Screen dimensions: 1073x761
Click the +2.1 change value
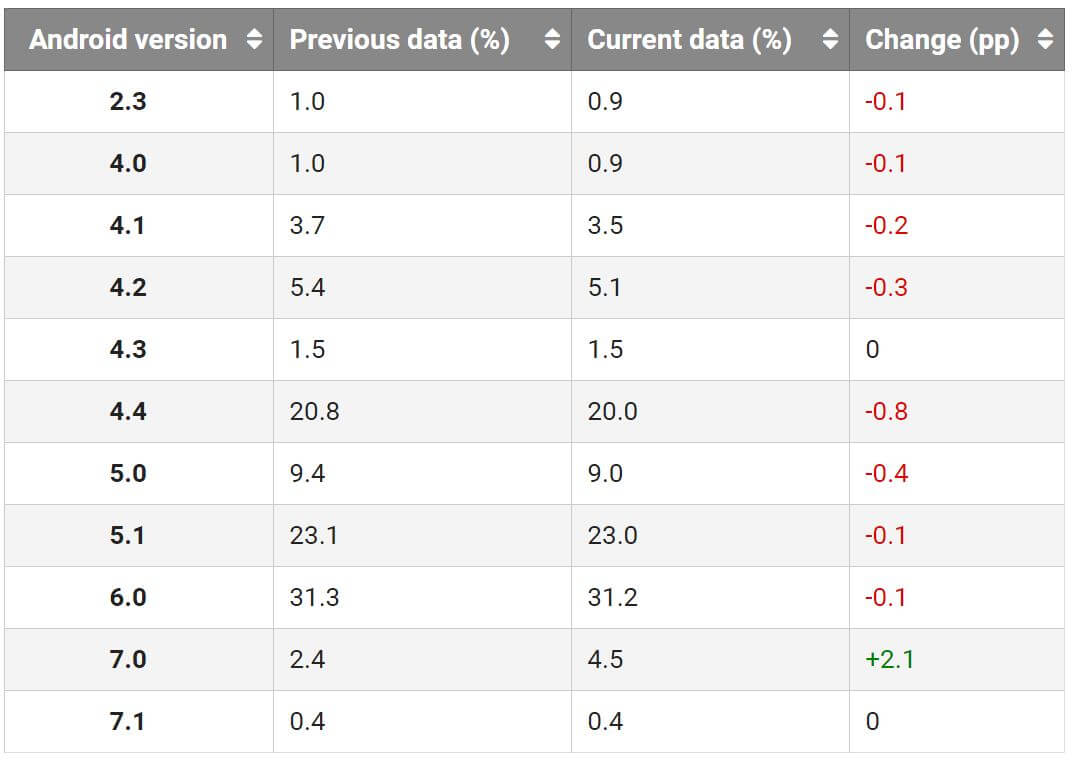[x=889, y=660]
